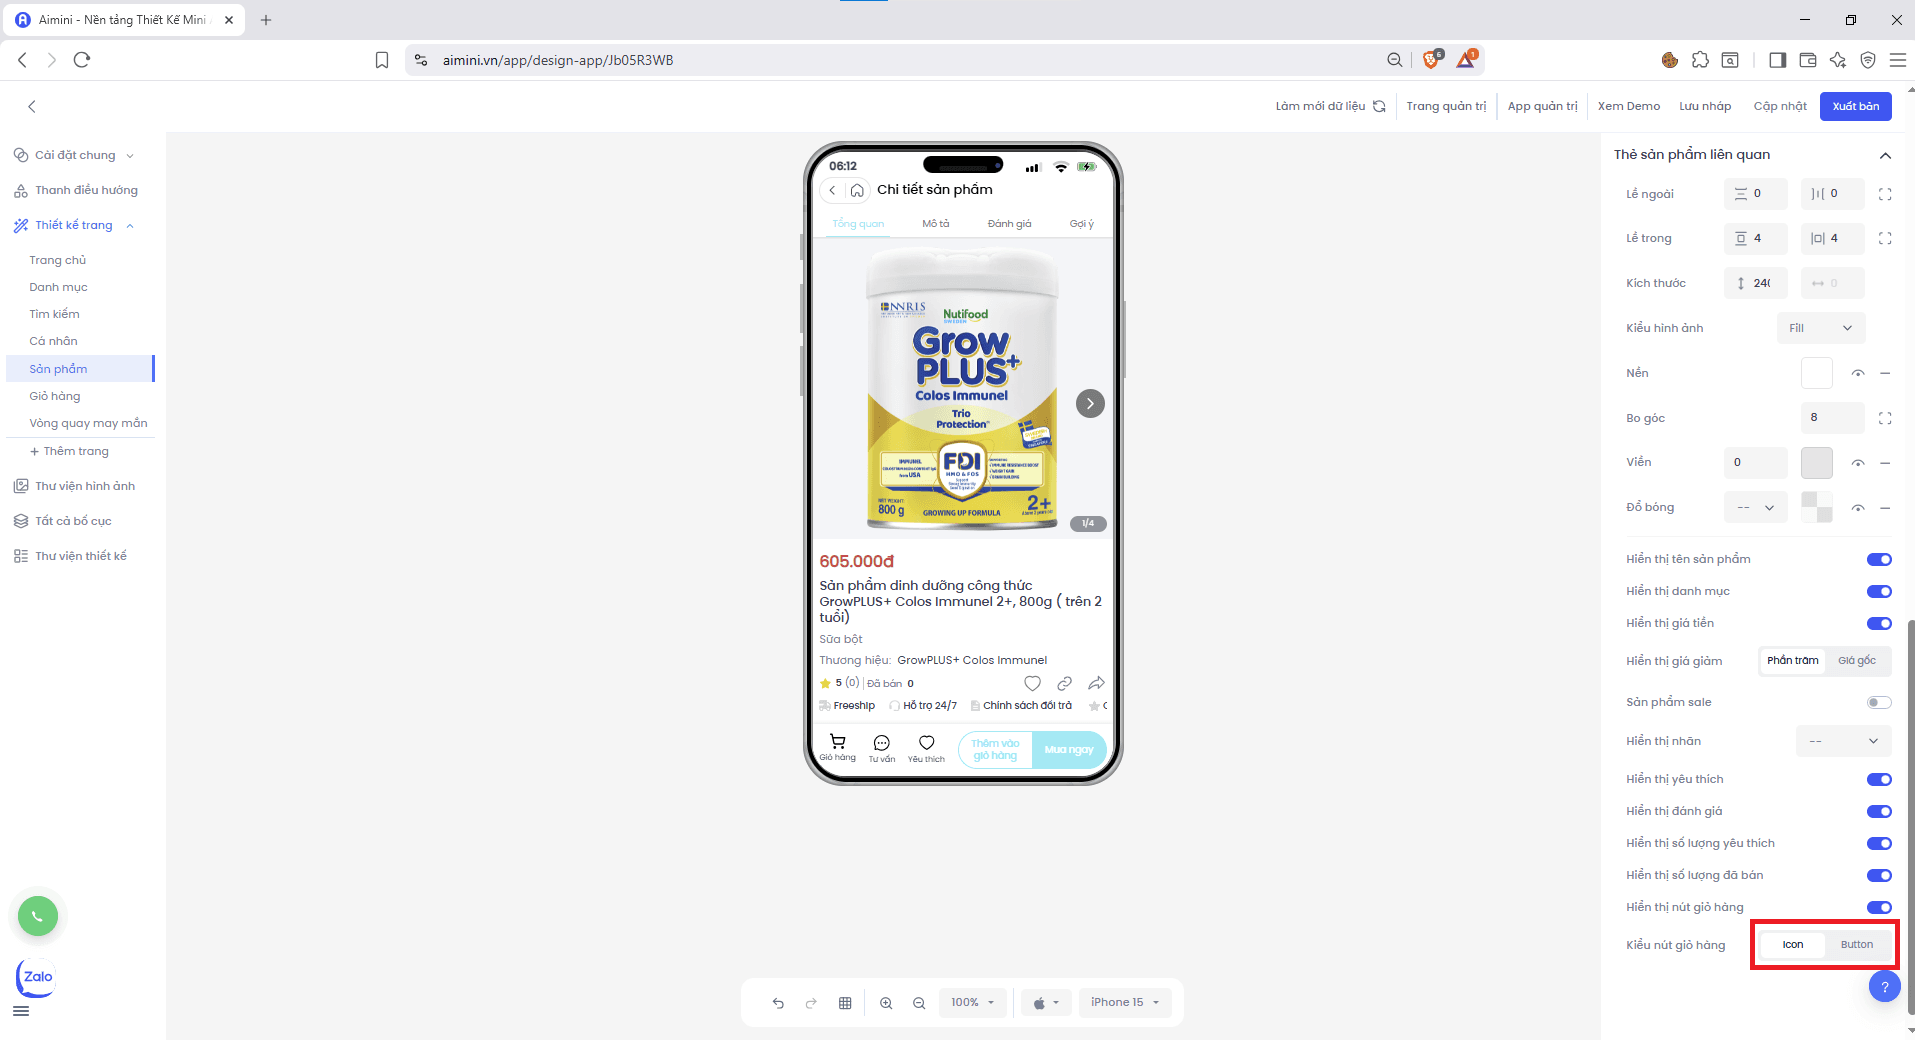Enable the Sản phẩm sale switch
The width and height of the screenshot is (1915, 1040).
[1878, 702]
